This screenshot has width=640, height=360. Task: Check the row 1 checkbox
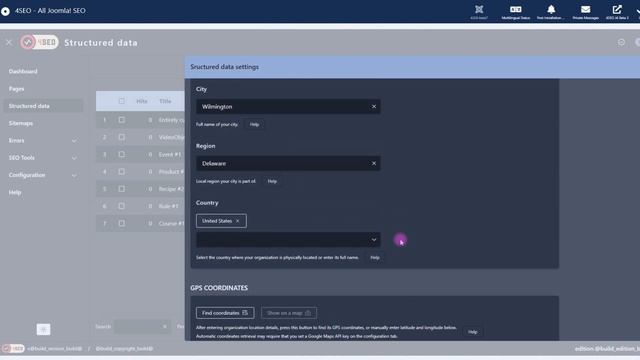(x=122, y=120)
